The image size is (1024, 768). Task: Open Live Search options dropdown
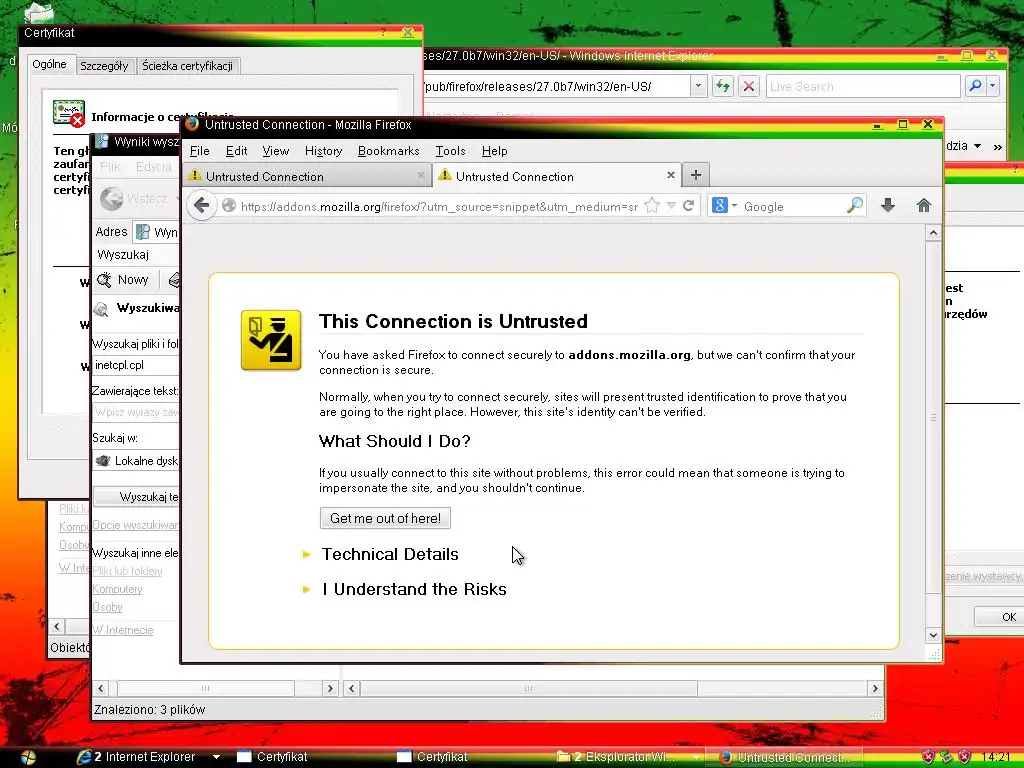coord(993,86)
